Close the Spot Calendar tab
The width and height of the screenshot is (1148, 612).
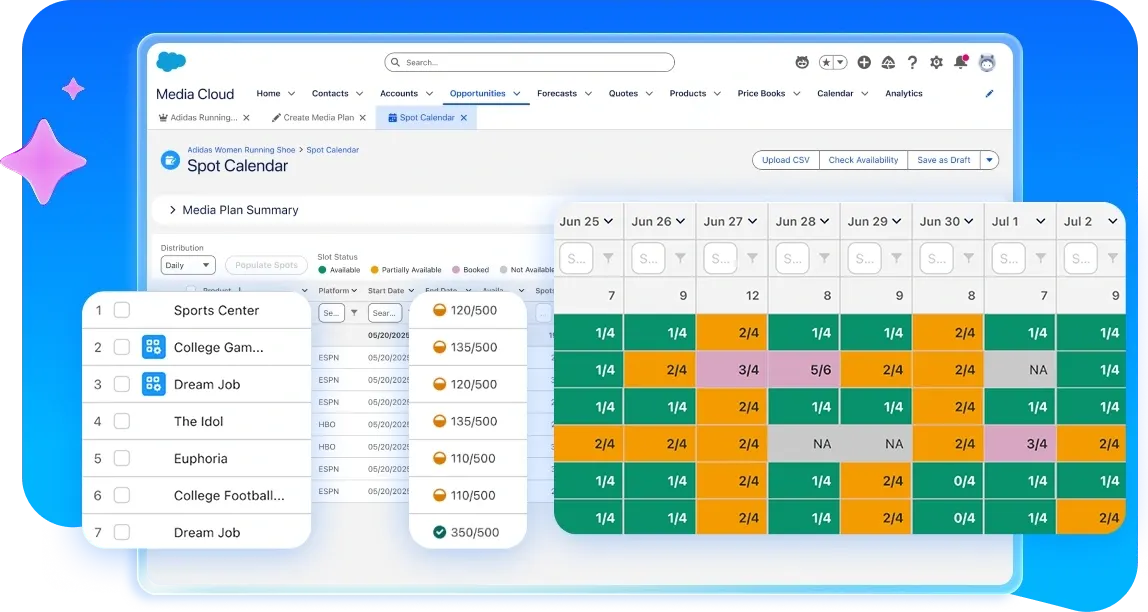463,118
